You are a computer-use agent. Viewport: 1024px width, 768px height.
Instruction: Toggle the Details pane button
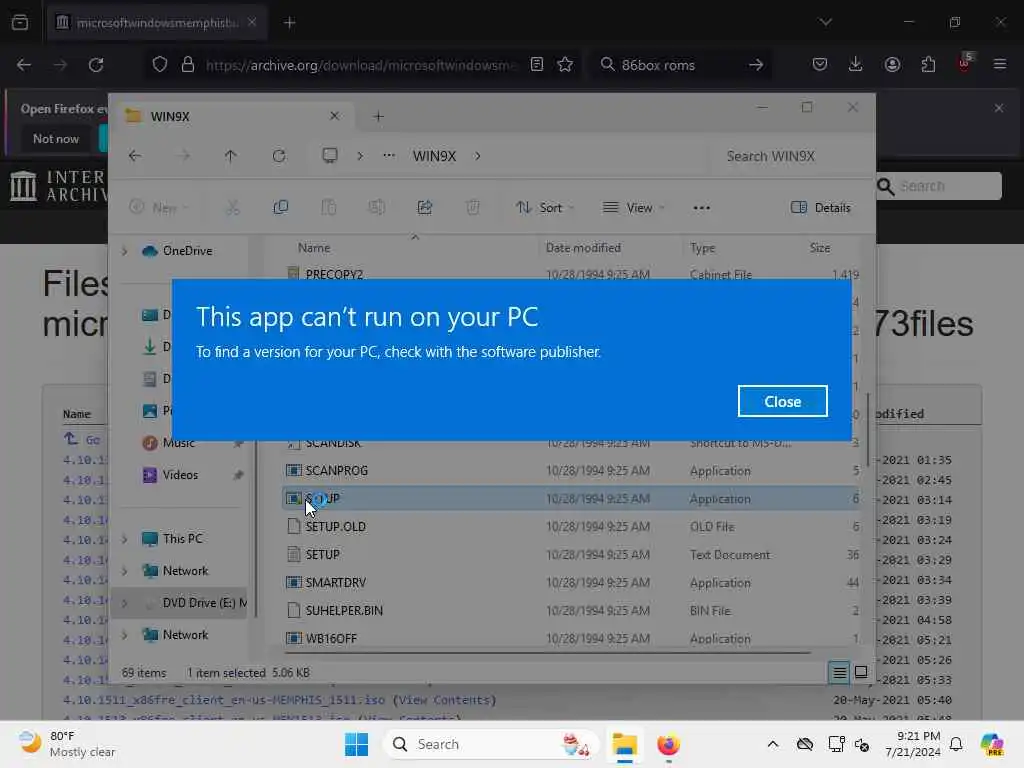821,208
